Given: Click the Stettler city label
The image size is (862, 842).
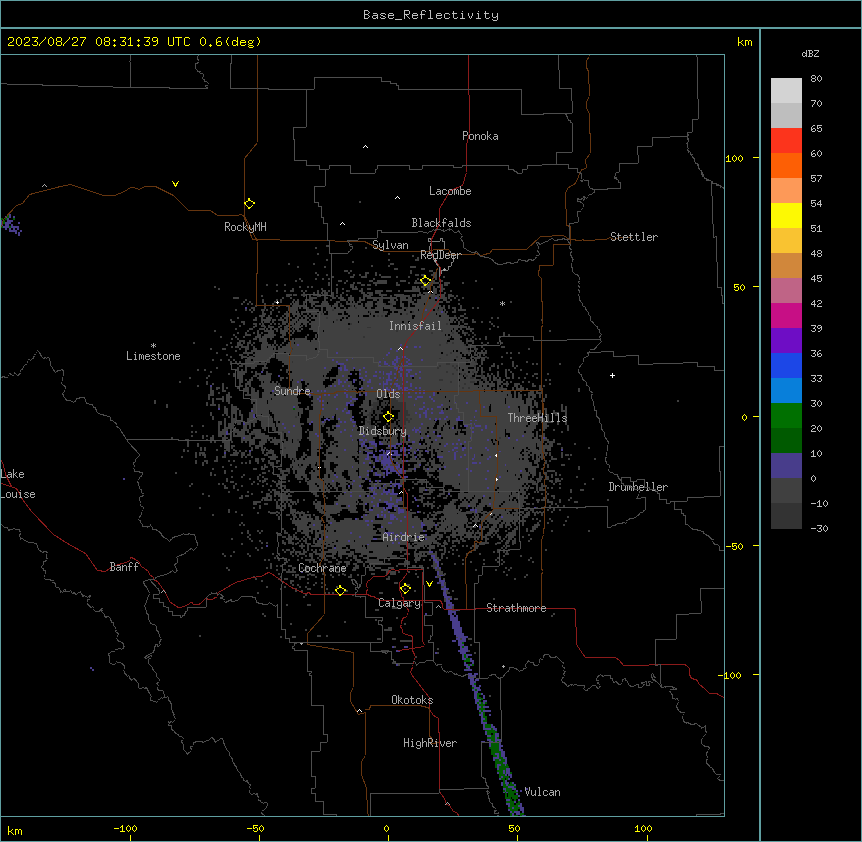Looking at the screenshot, I should pyautogui.click(x=634, y=237).
